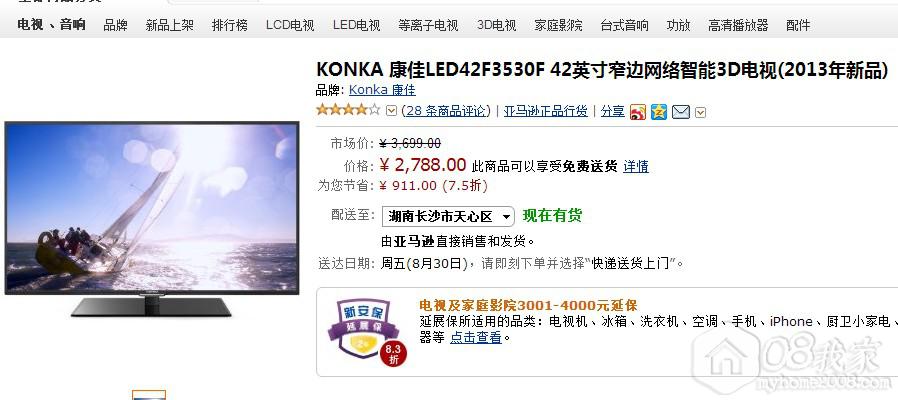Click the Konka TV product image
The image size is (898, 400).
[x=152, y=218]
